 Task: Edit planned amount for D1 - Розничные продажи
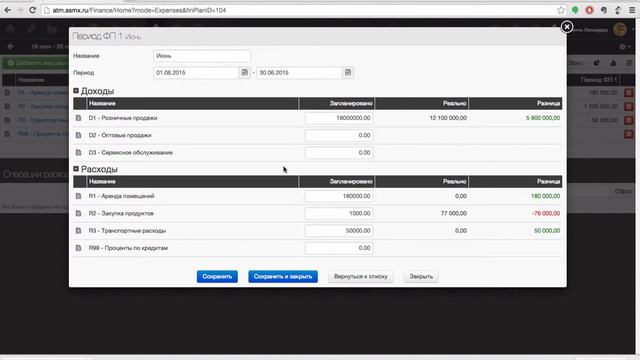tap(339, 118)
